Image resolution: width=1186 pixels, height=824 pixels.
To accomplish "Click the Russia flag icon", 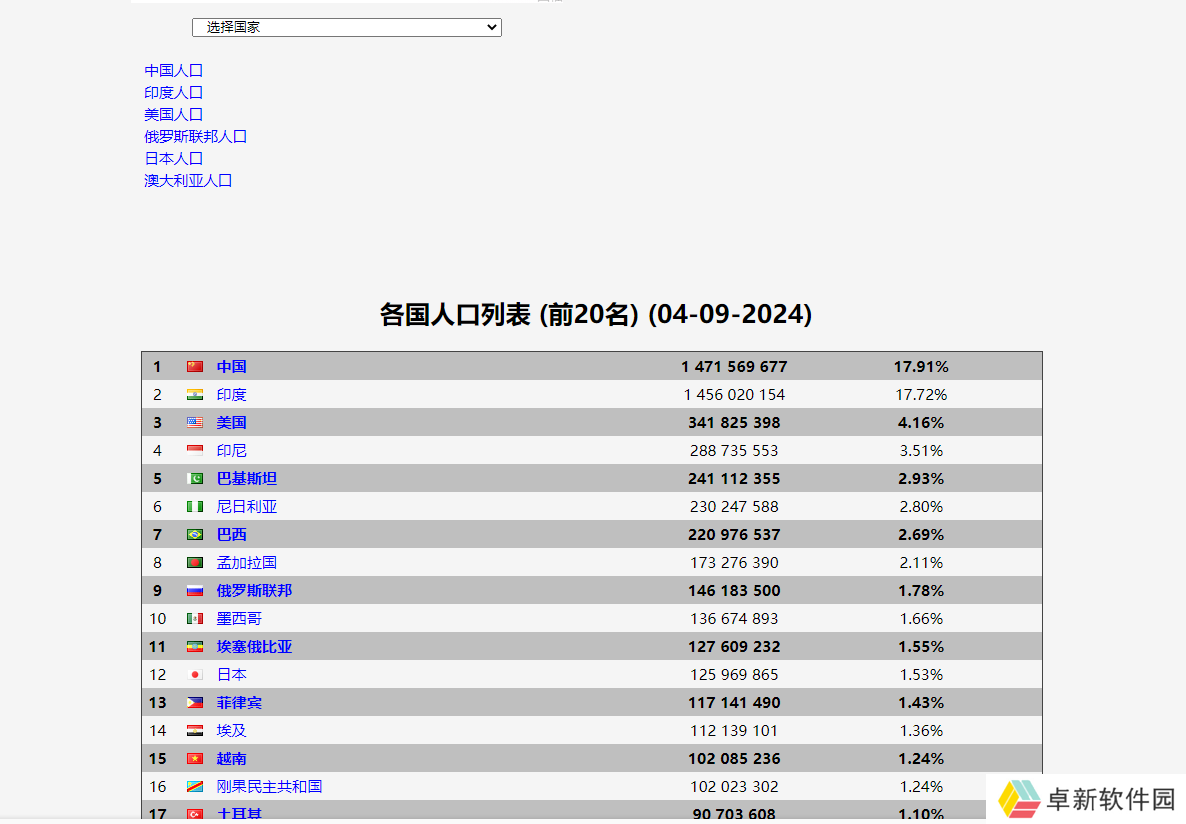I will click(195, 591).
